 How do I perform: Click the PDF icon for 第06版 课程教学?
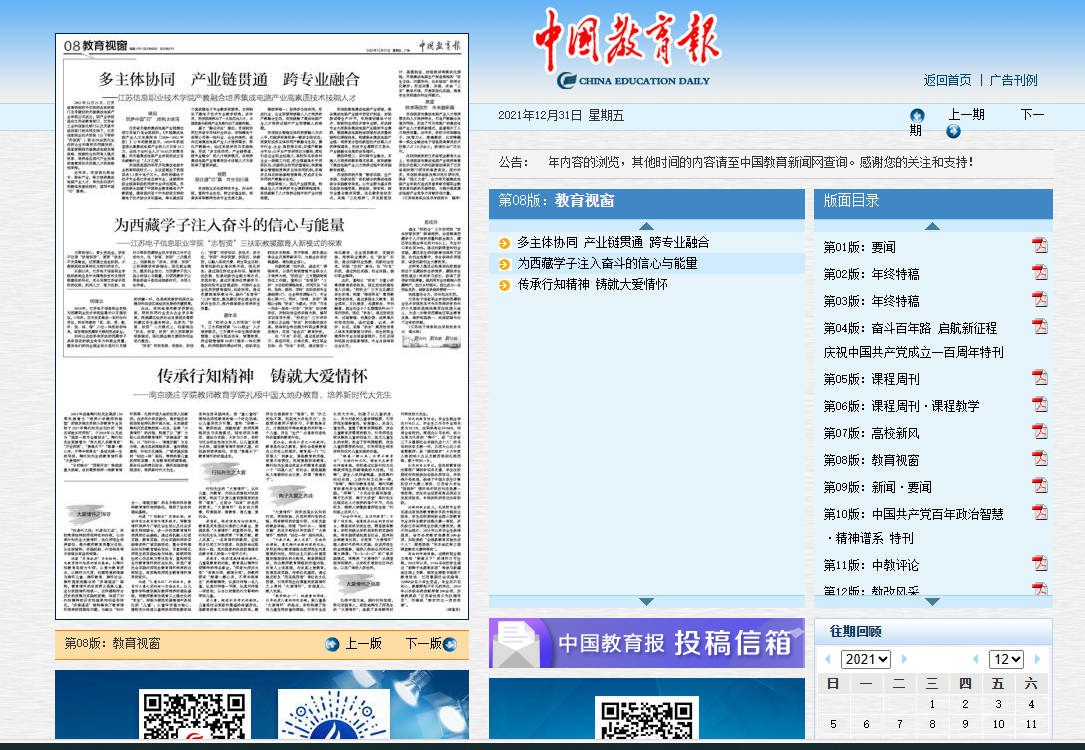coord(1039,405)
